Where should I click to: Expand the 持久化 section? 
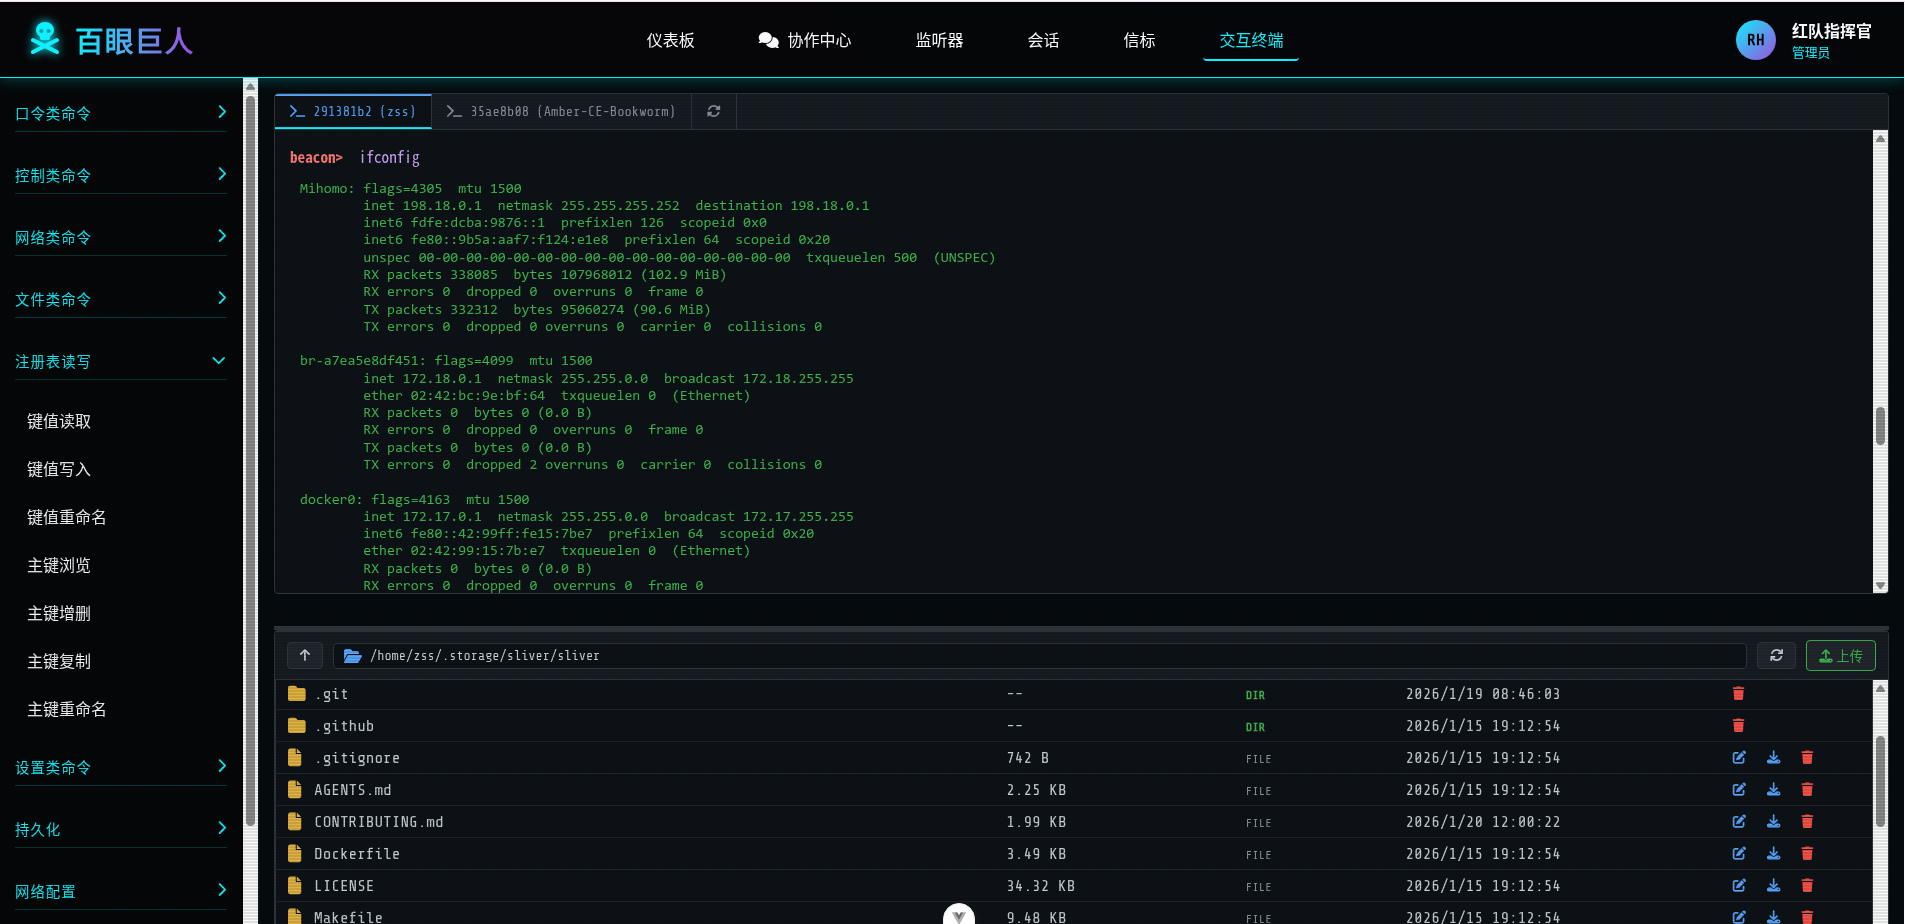click(x=120, y=829)
